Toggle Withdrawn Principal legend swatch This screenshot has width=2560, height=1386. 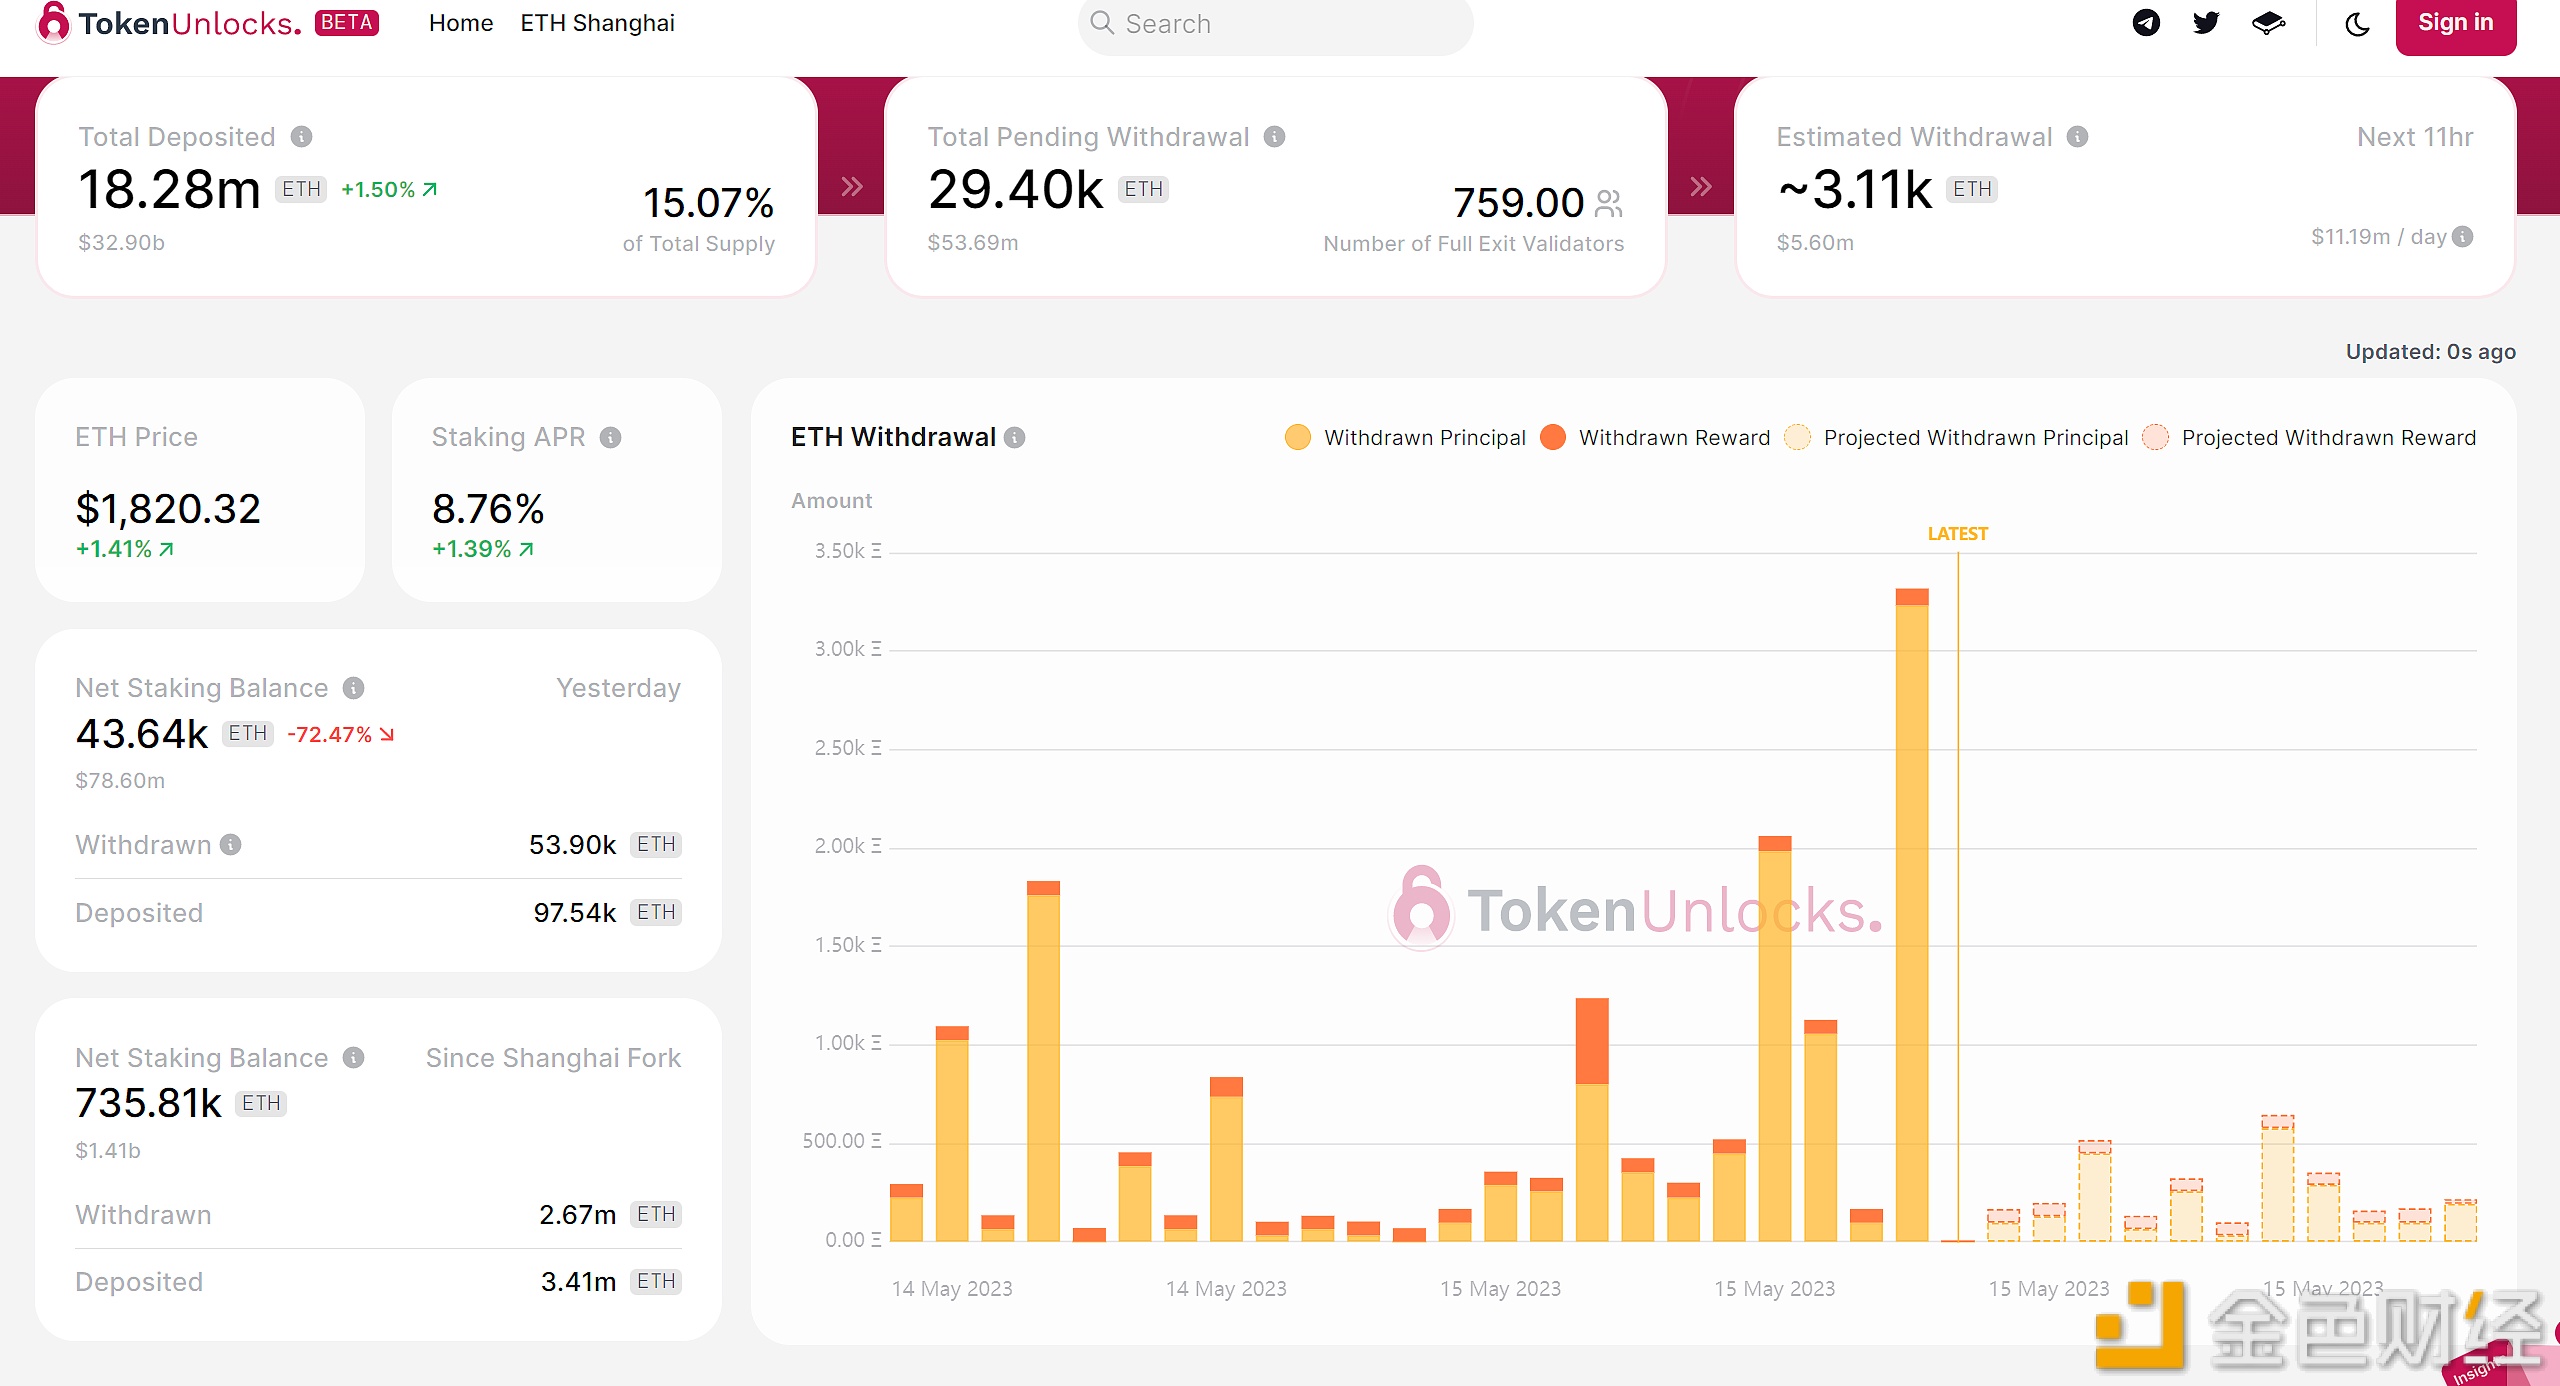coord(1297,438)
